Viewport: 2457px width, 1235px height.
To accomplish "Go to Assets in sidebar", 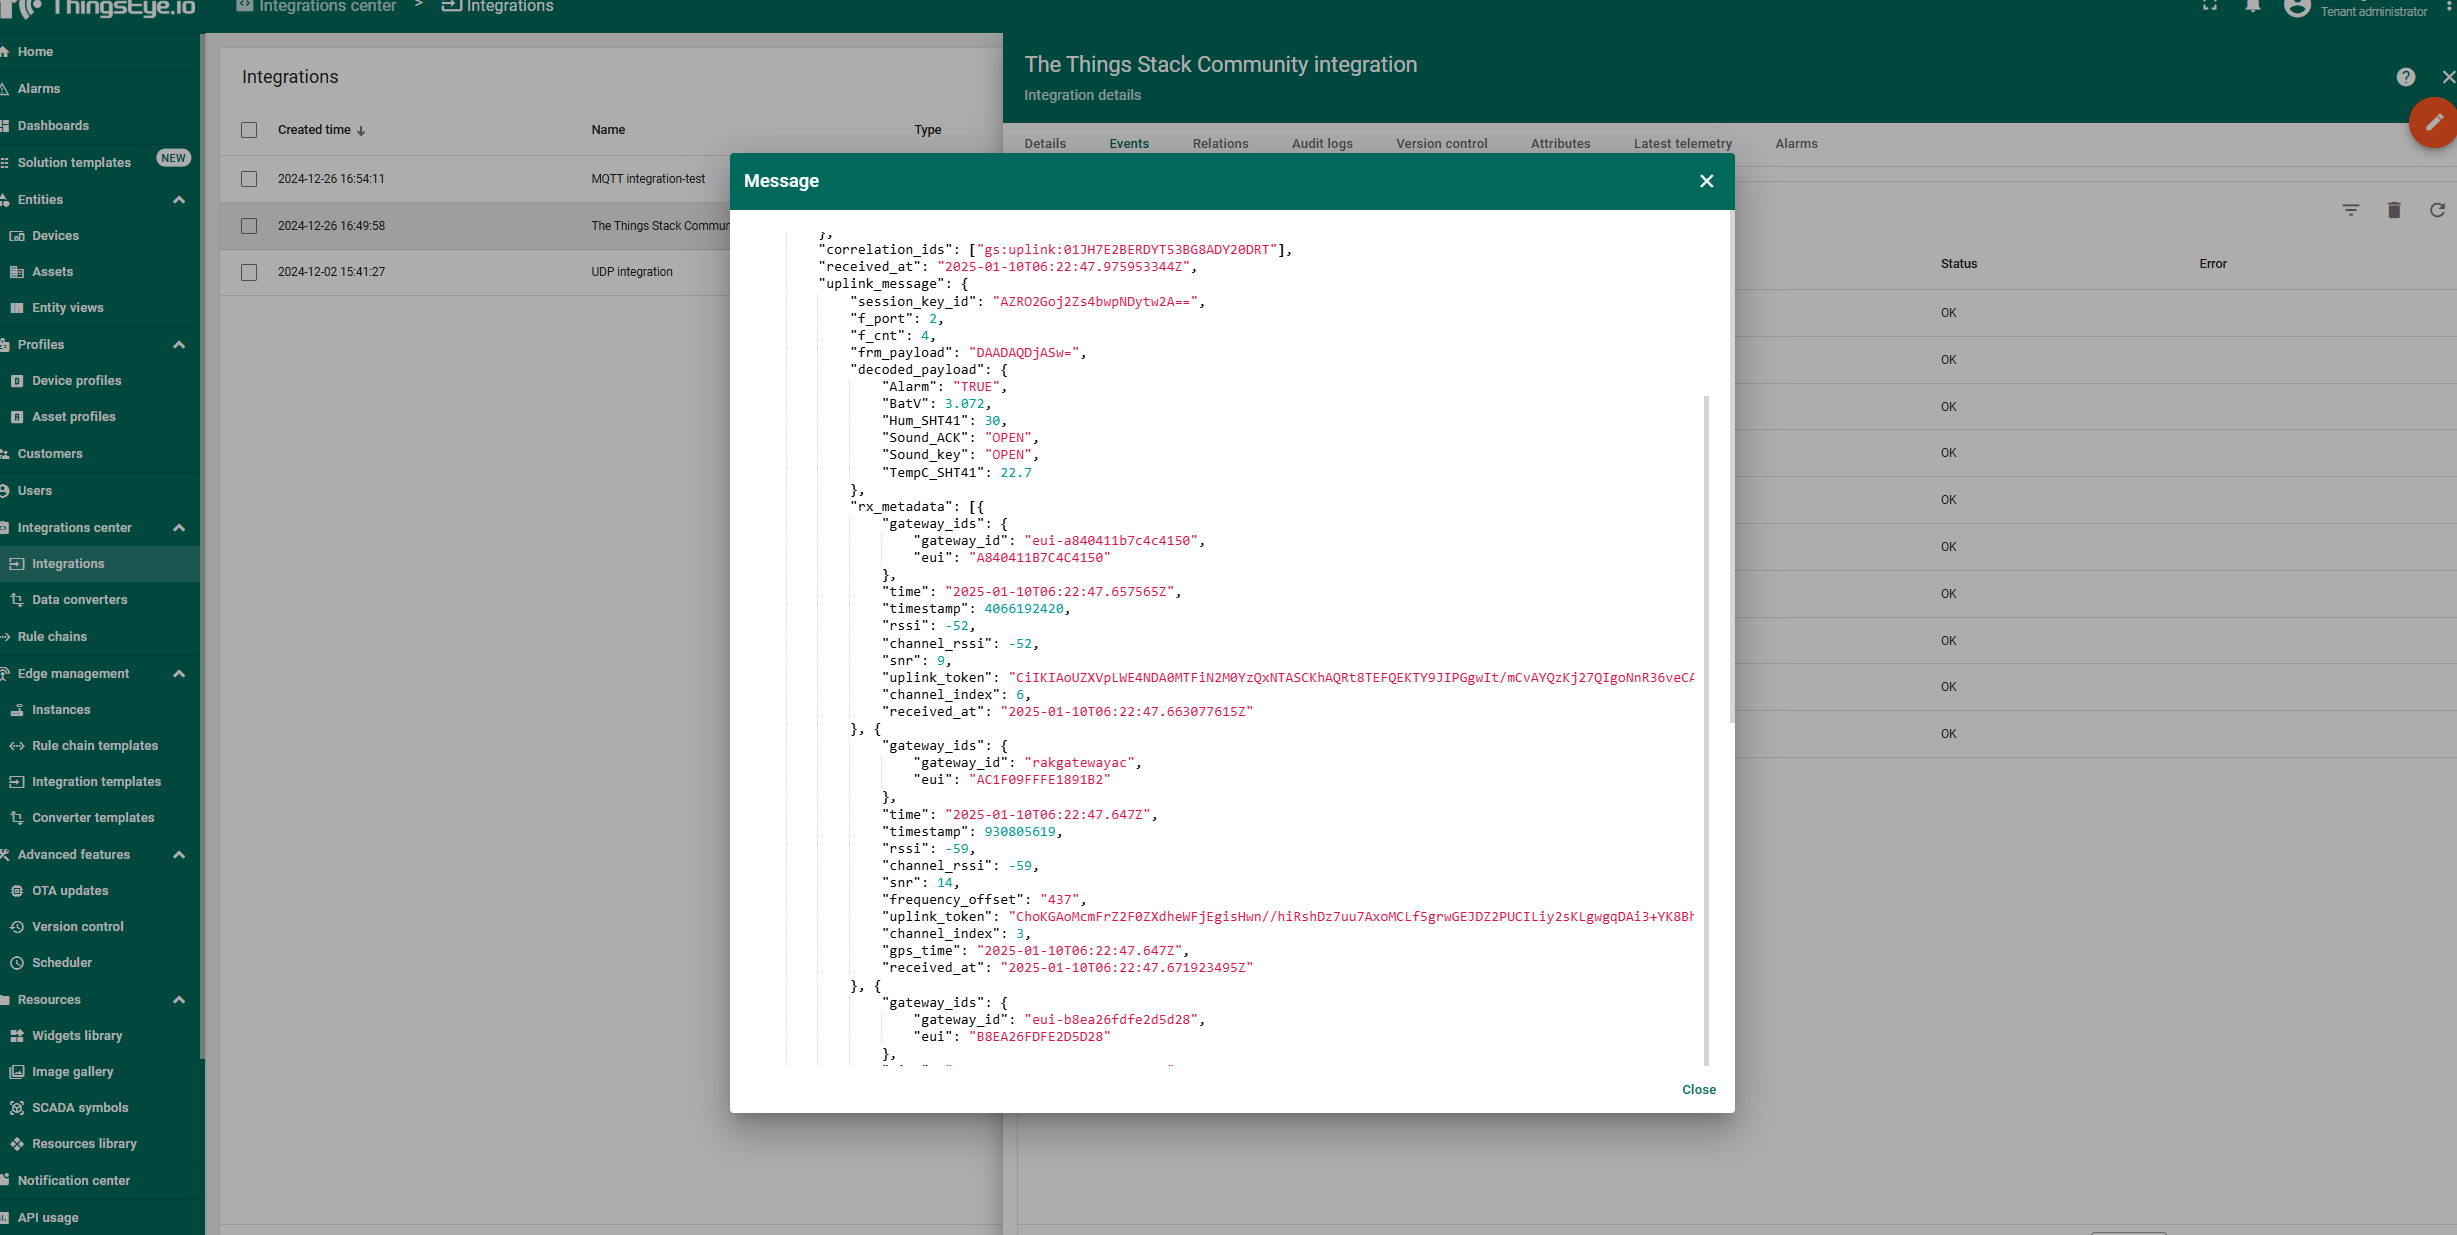I will point(52,272).
